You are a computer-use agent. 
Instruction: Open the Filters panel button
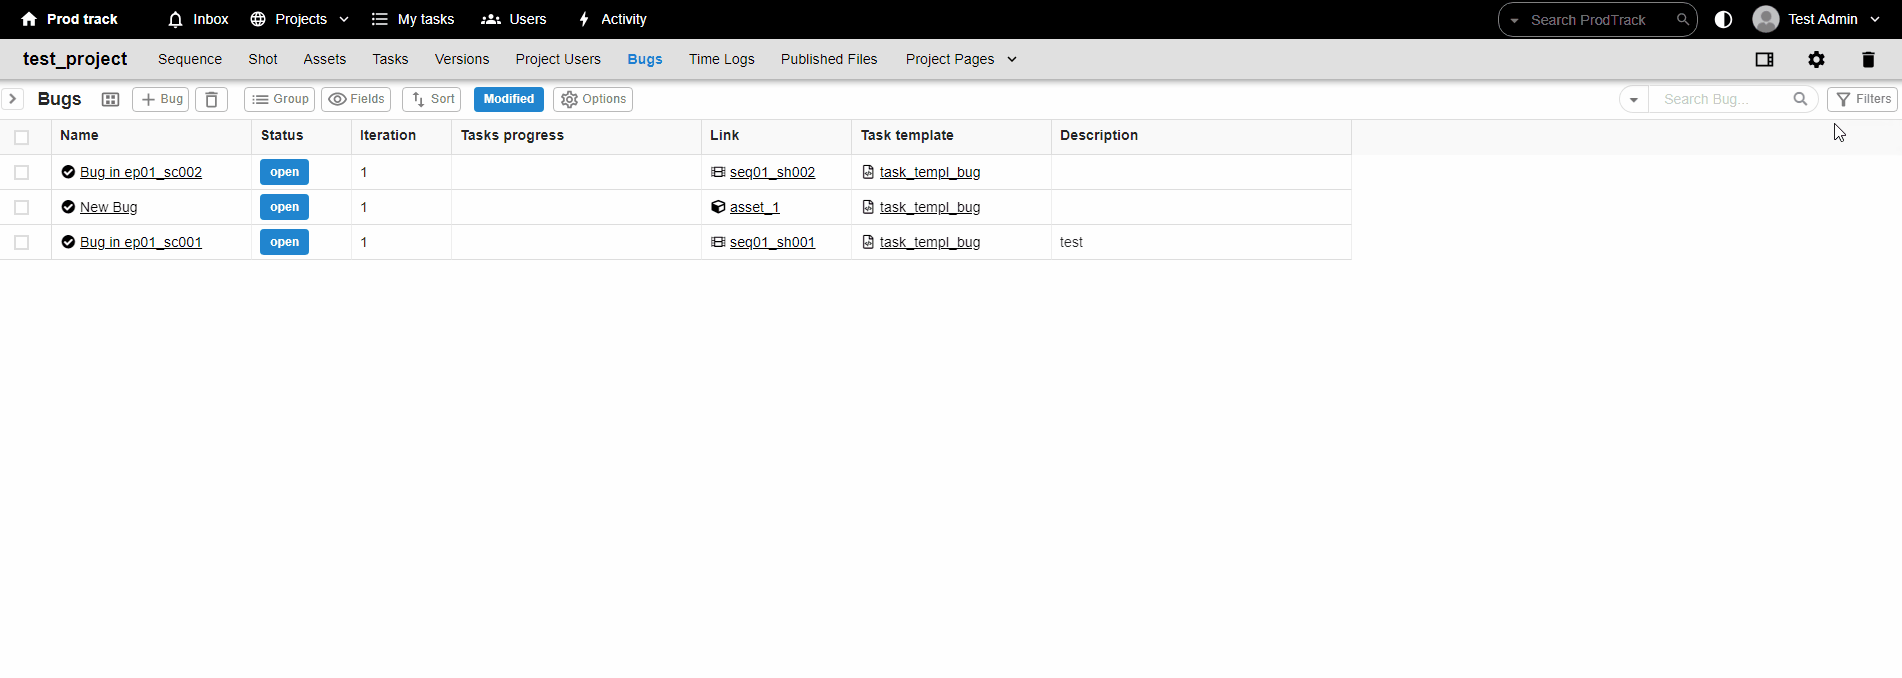(1862, 99)
